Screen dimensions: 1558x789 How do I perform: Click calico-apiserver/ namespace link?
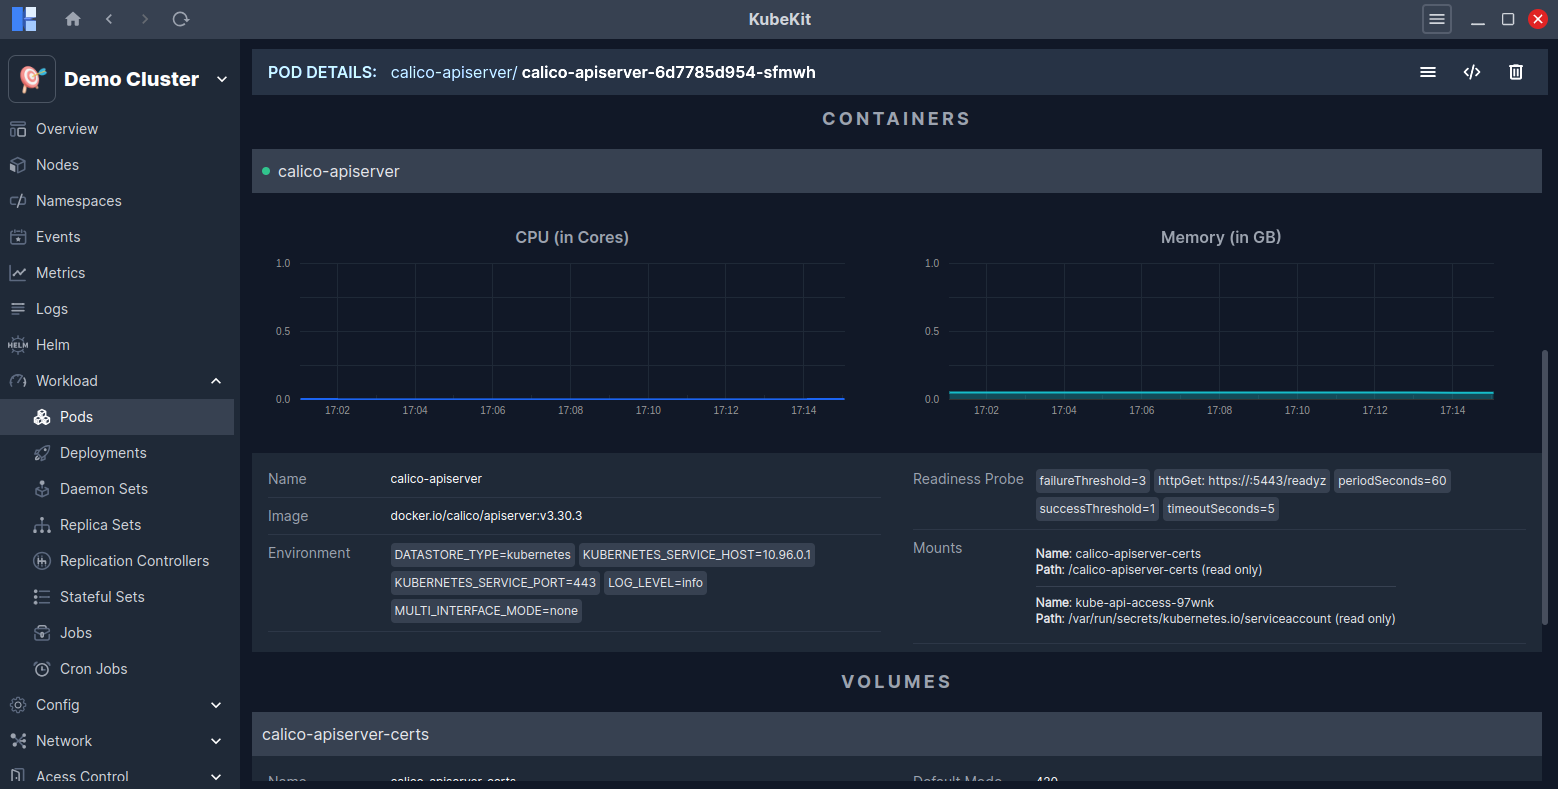point(453,72)
